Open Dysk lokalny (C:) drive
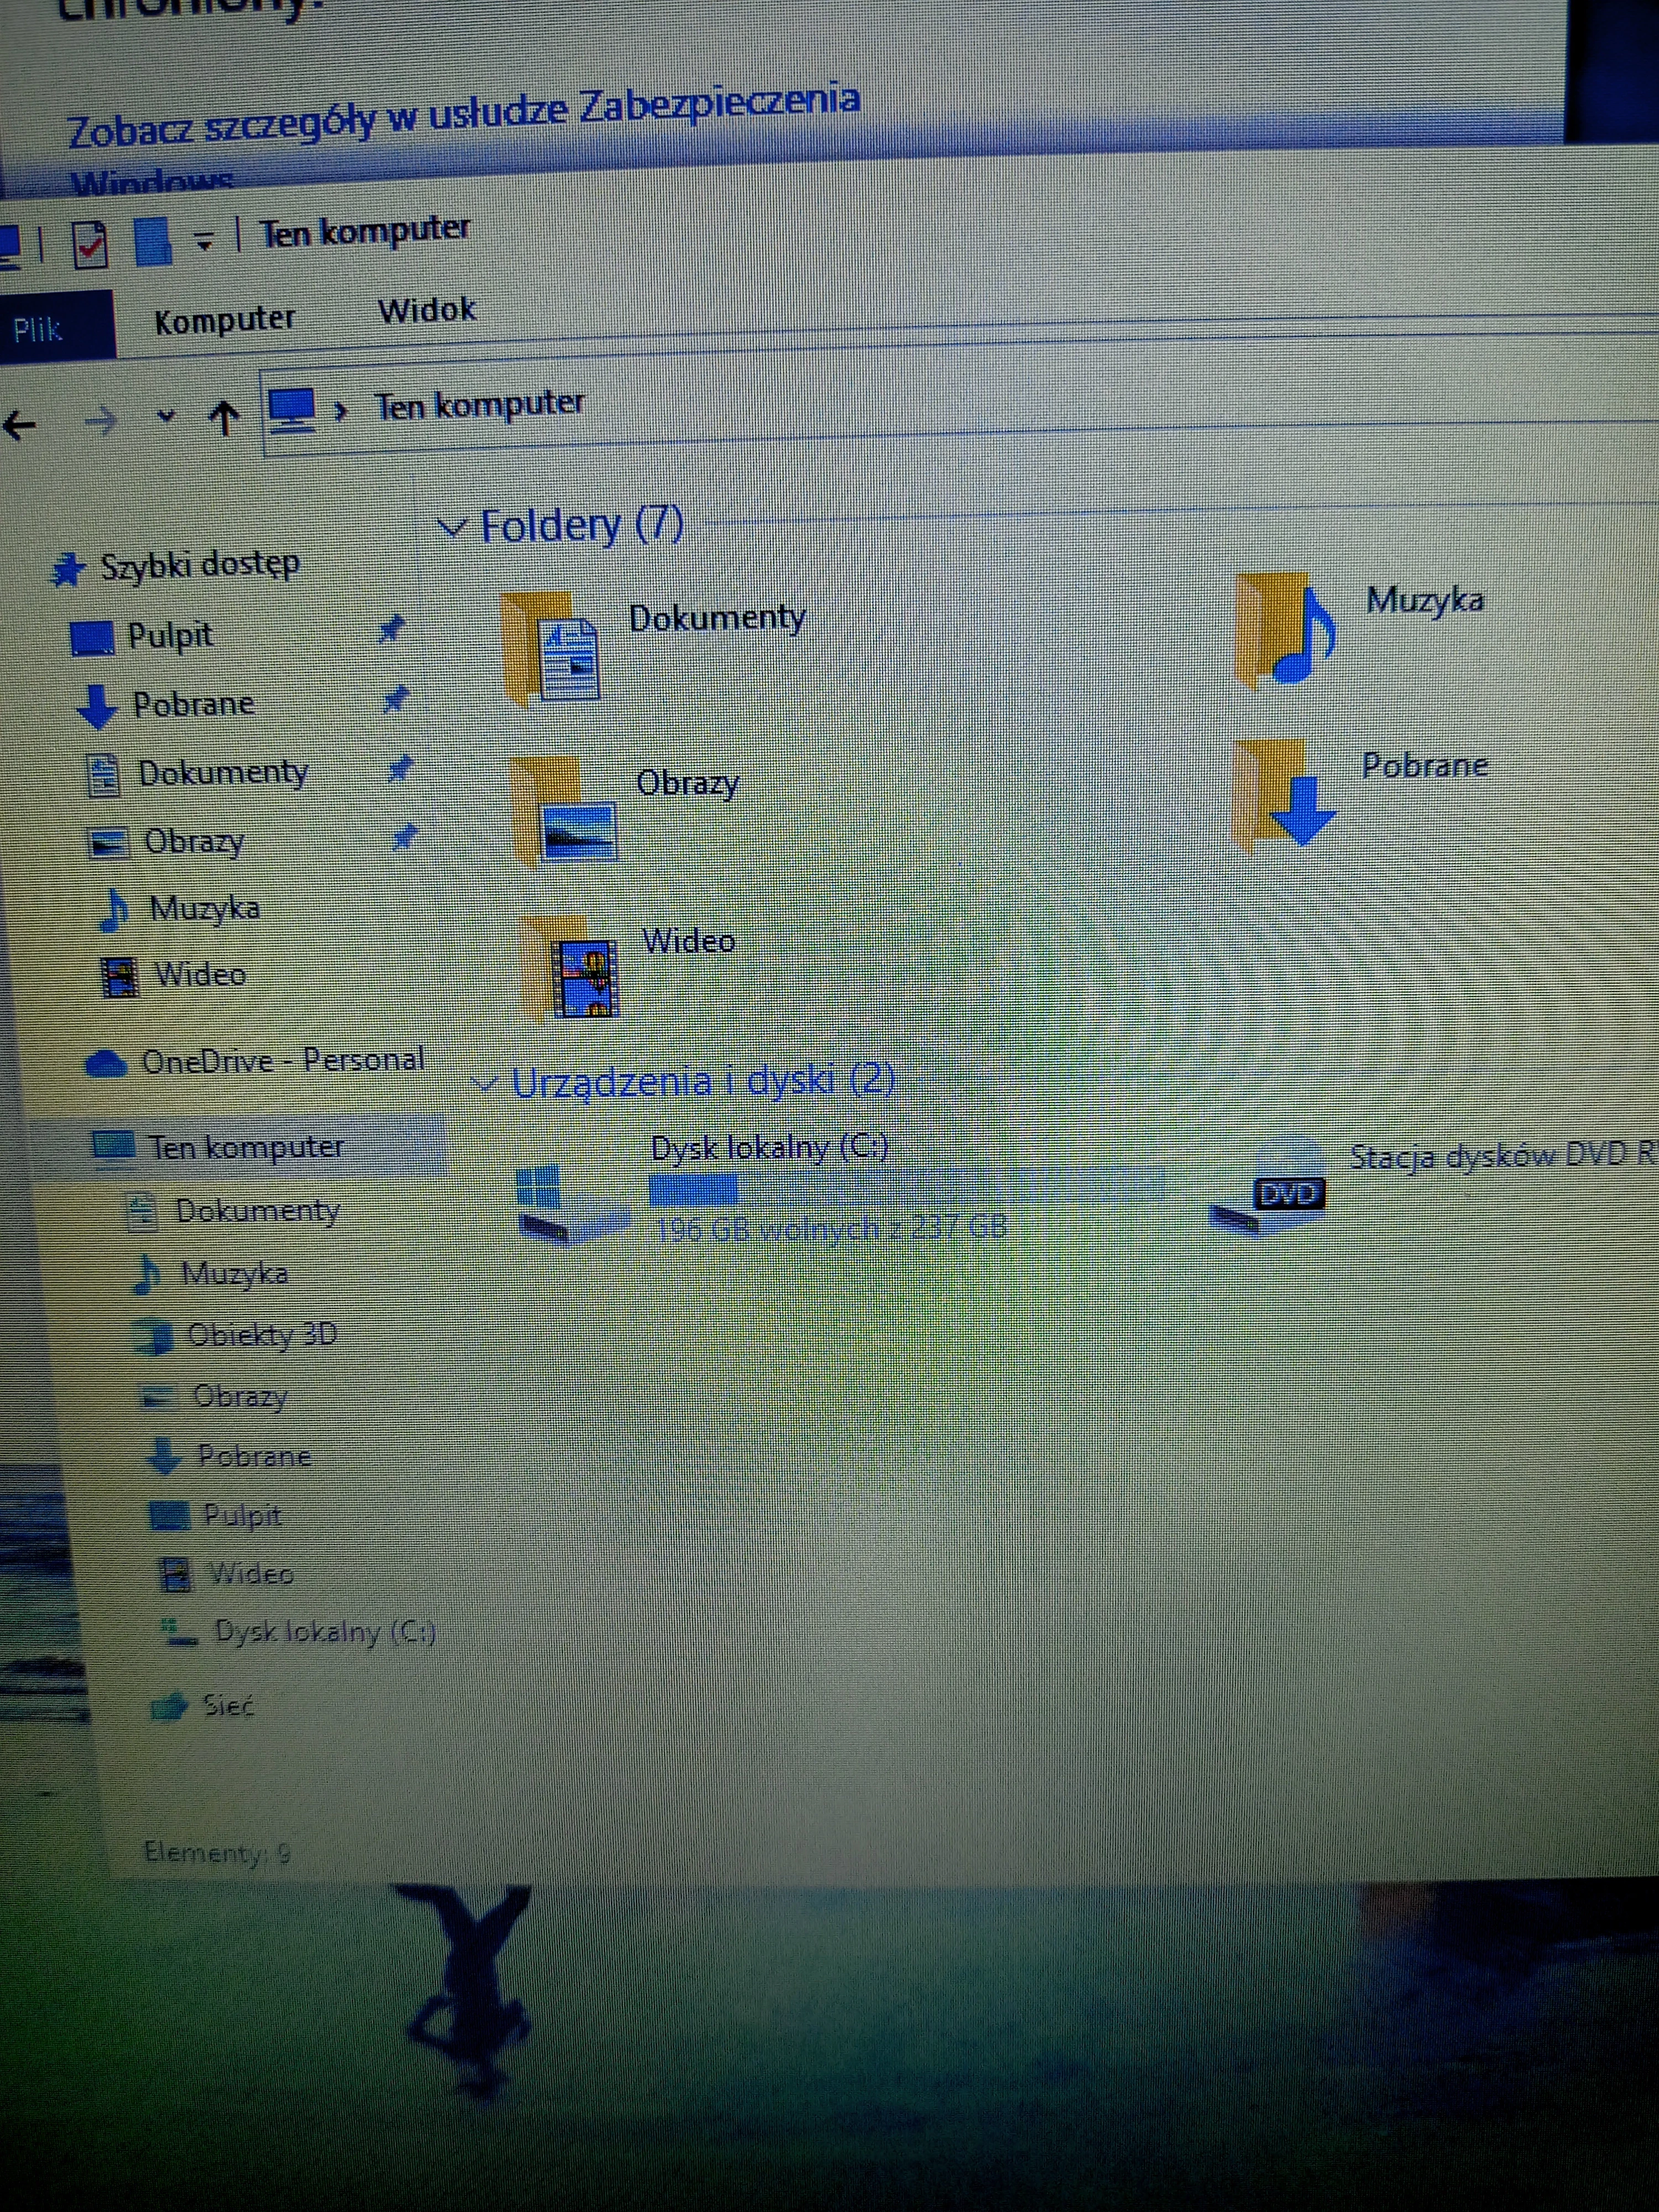 (x=770, y=1147)
